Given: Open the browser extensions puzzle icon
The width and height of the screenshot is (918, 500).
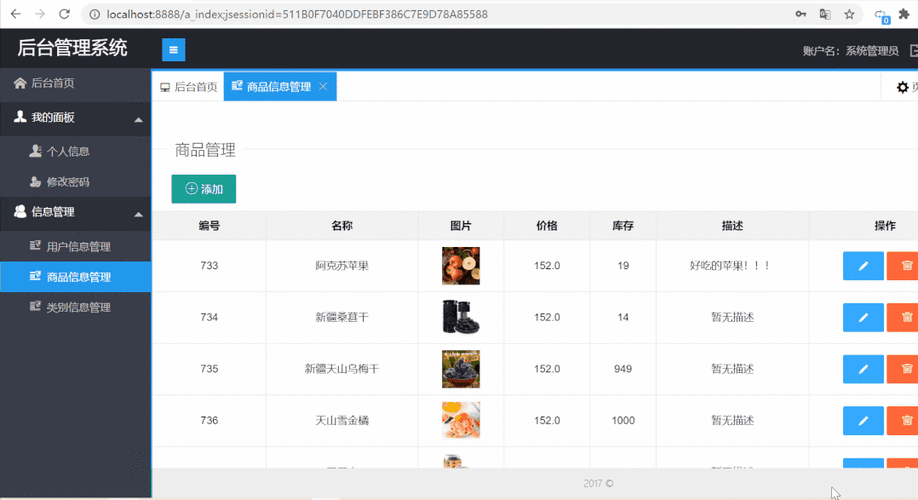Looking at the screenshot, I should [x=904, y=14].
